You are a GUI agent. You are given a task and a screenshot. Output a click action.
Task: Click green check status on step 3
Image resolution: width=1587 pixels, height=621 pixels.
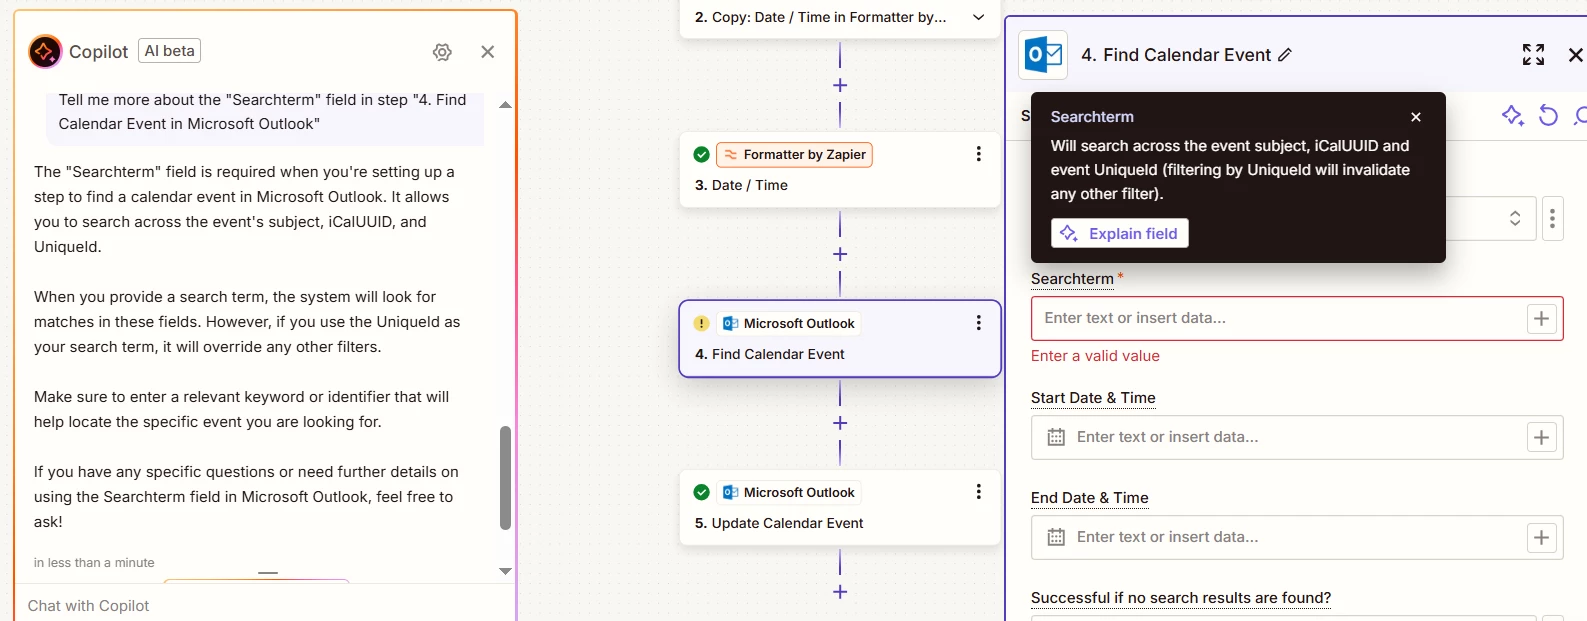pos(701,154)
